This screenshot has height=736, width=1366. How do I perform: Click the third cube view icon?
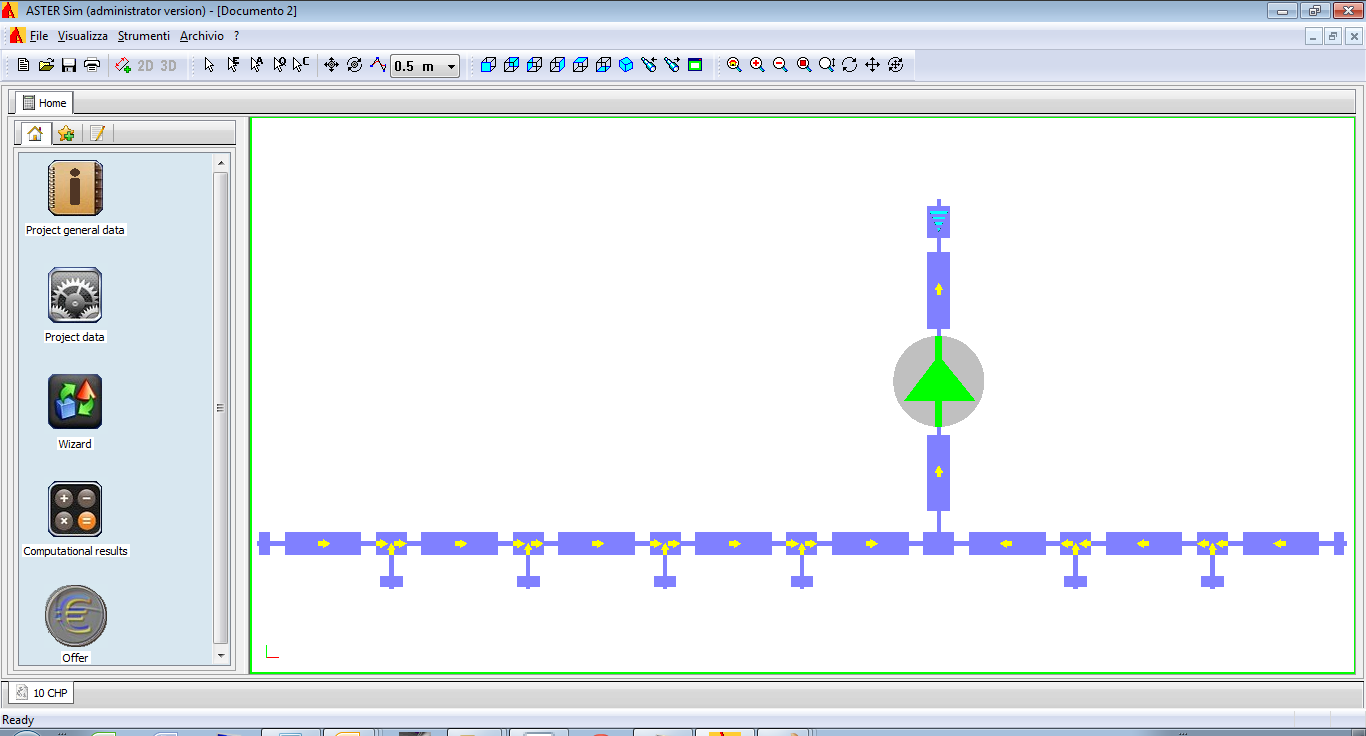[x=534, y=65]
